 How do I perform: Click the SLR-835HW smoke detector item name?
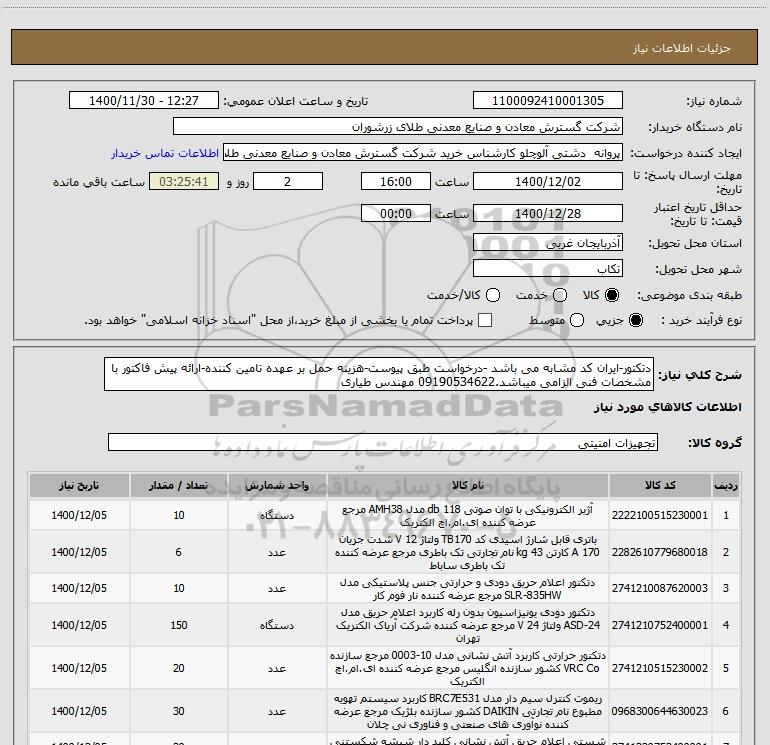[468, 589]
